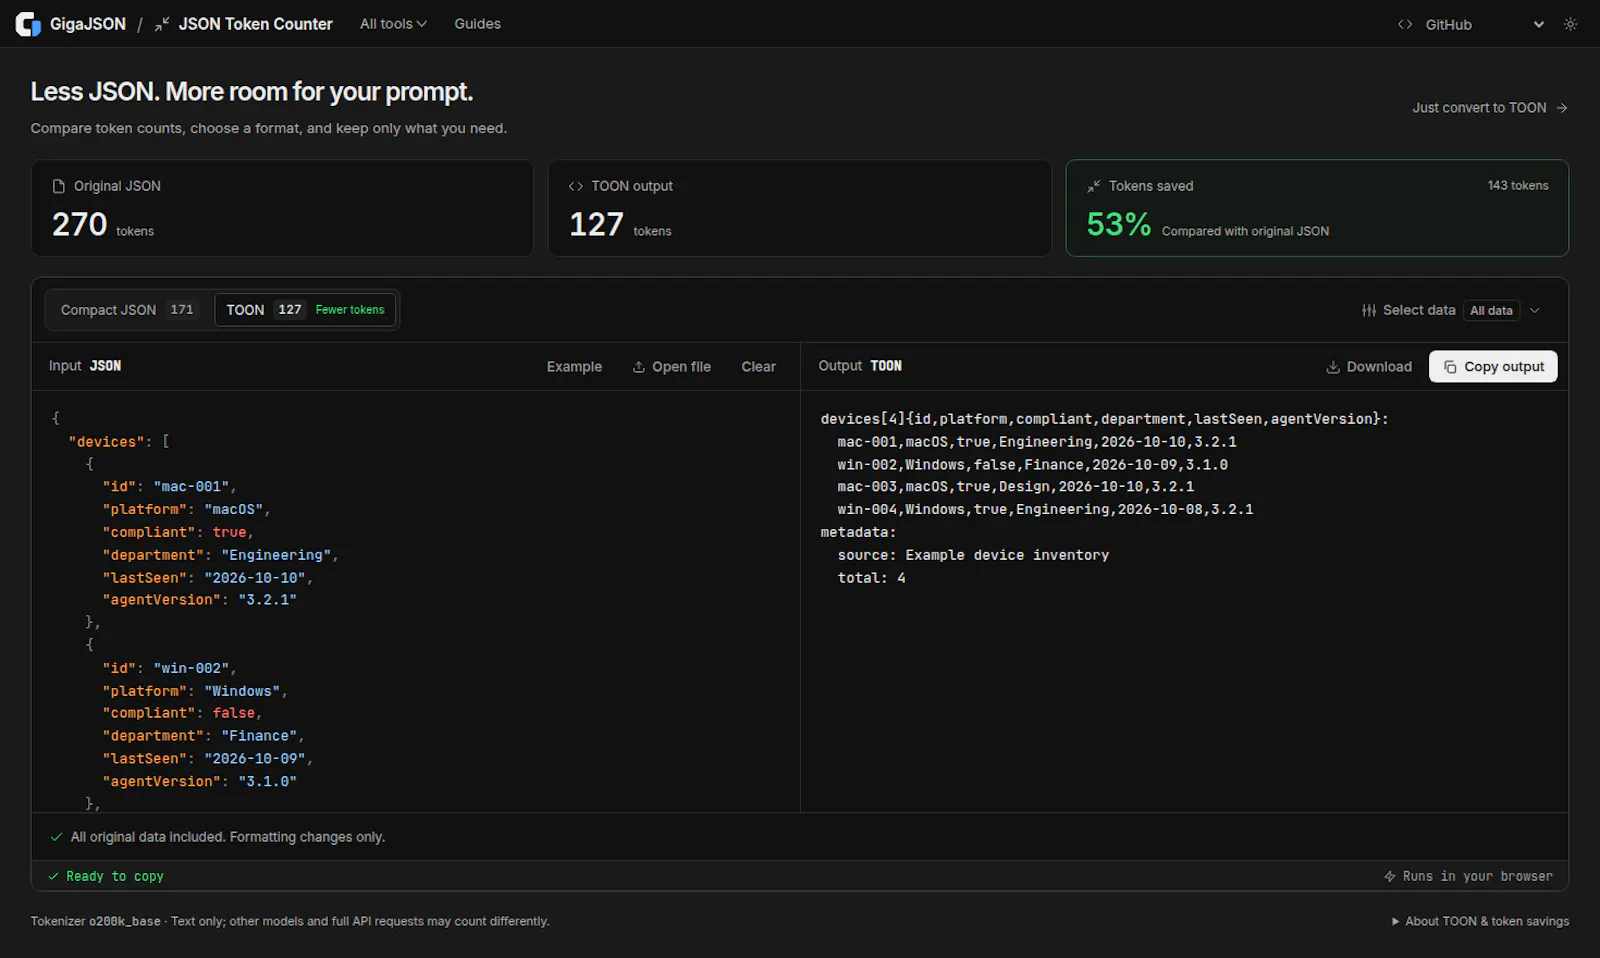Viewport: 1600px width, 958px height.
Task: Click the Less JSON headline
Action: (x=252, y=92)
